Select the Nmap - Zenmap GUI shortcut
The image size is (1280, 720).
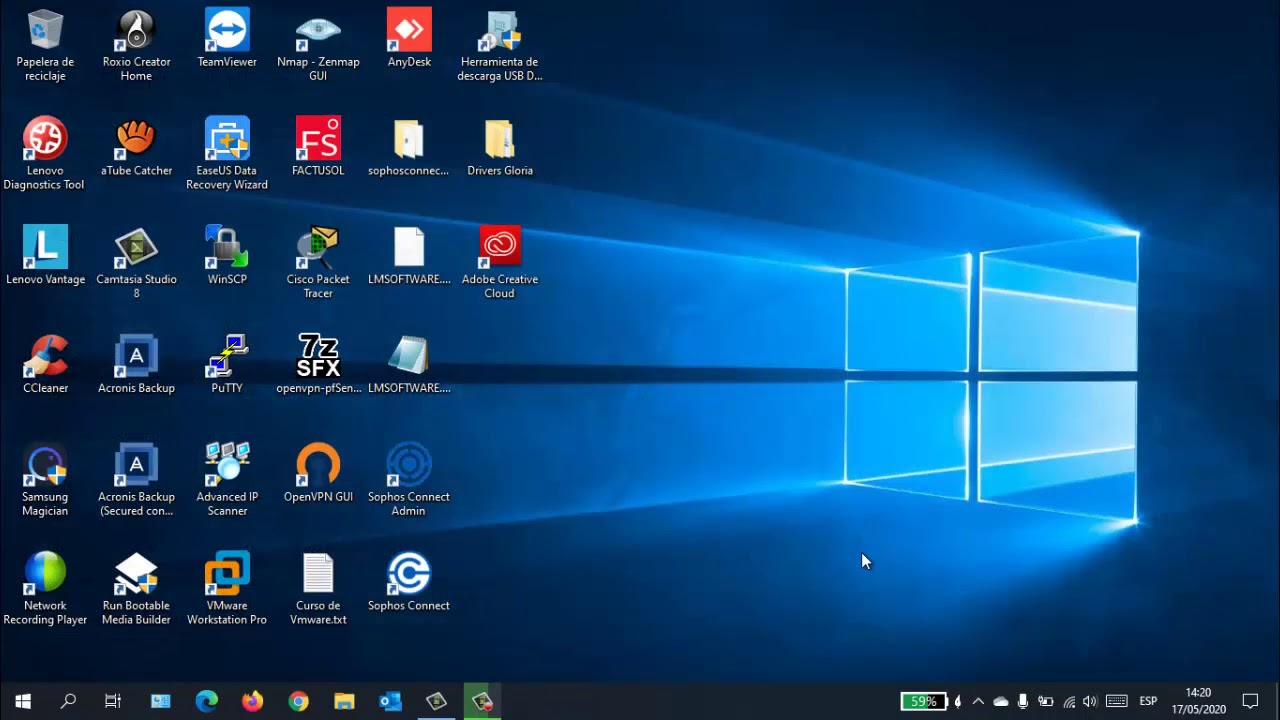[x=318, y=45]
